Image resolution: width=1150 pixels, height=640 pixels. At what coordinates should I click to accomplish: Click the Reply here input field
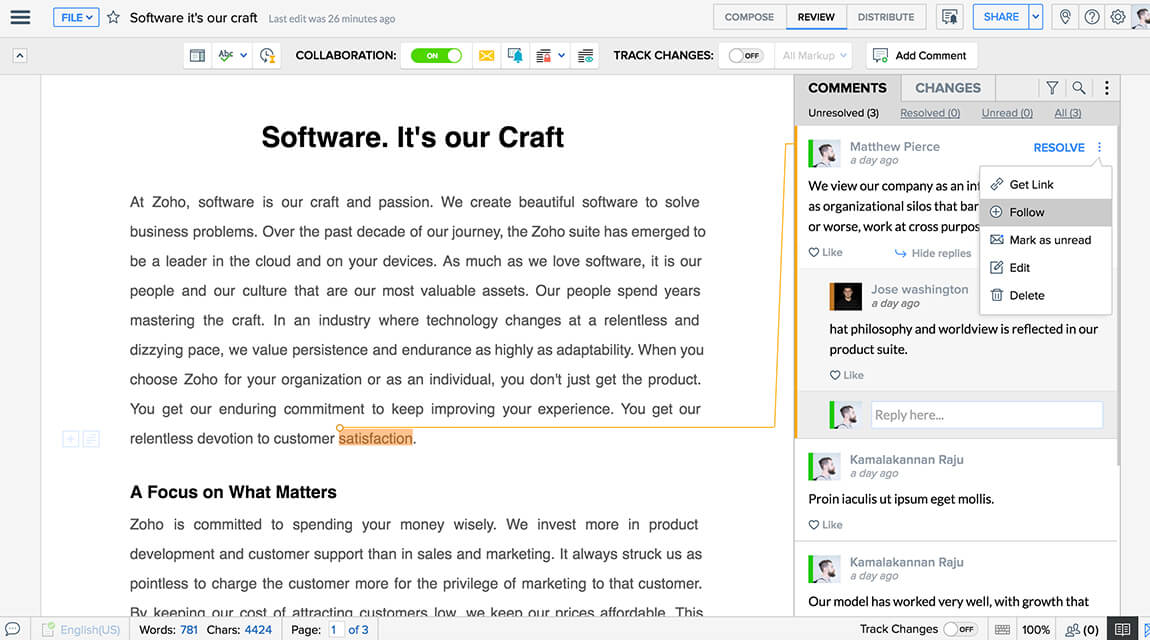pos(986,415)
